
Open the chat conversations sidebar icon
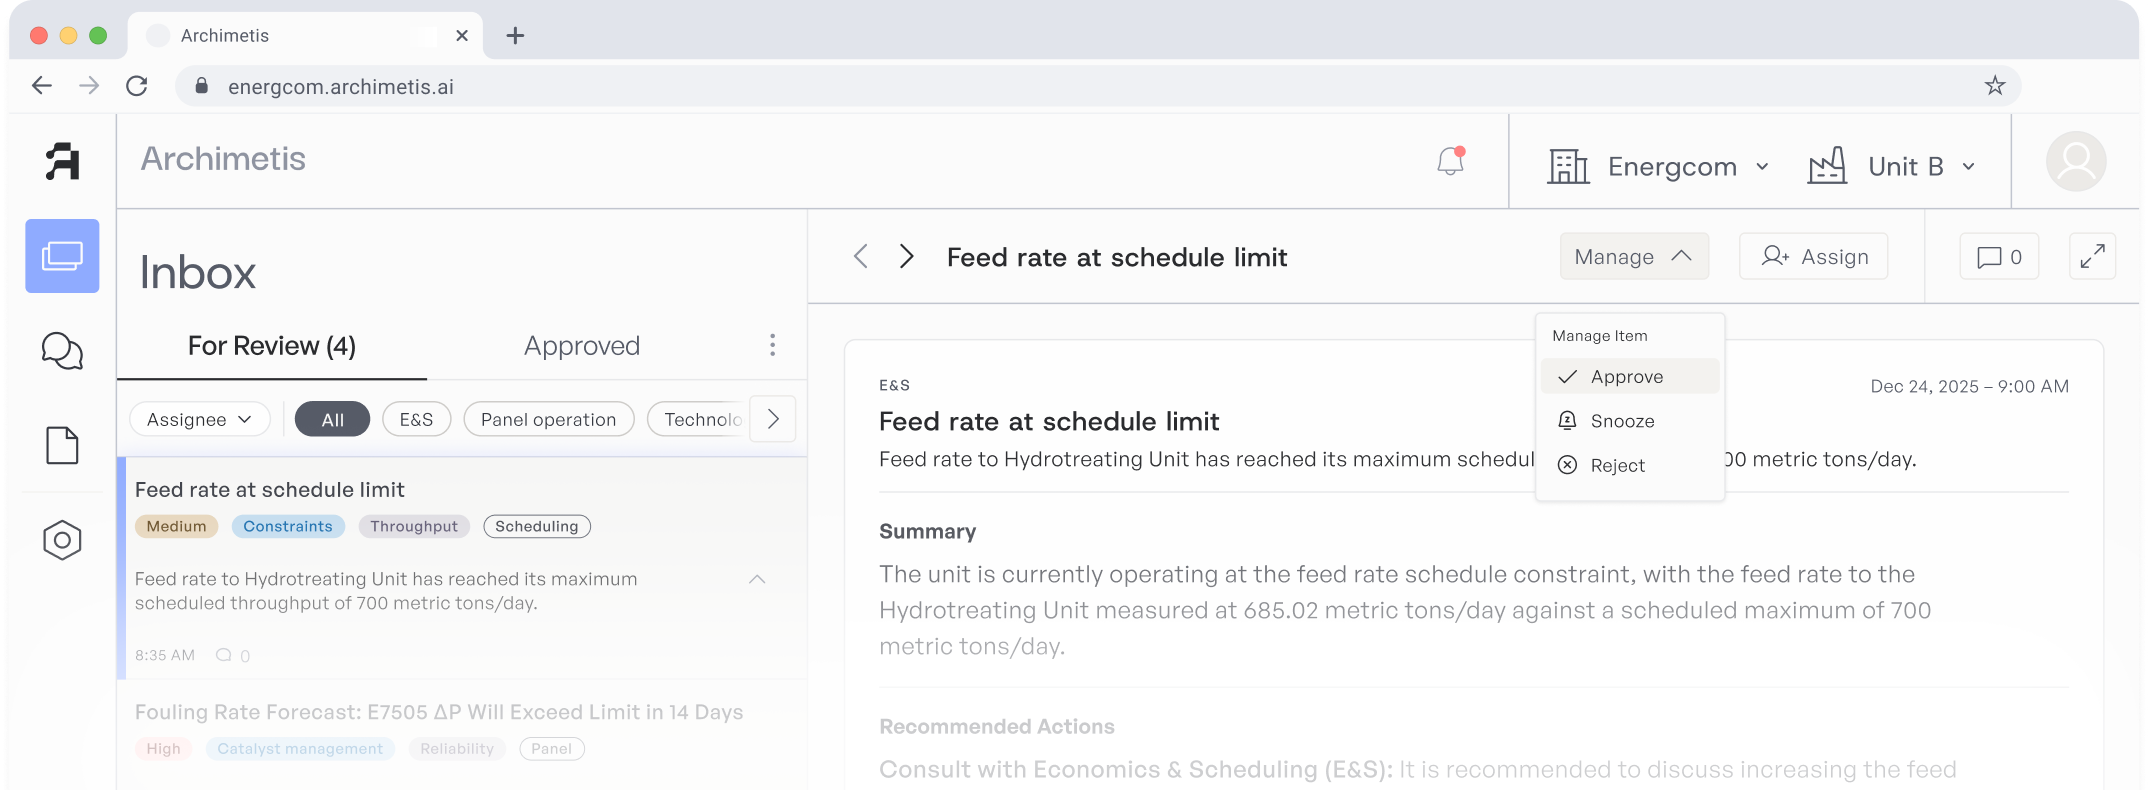[x=62, y=351]
